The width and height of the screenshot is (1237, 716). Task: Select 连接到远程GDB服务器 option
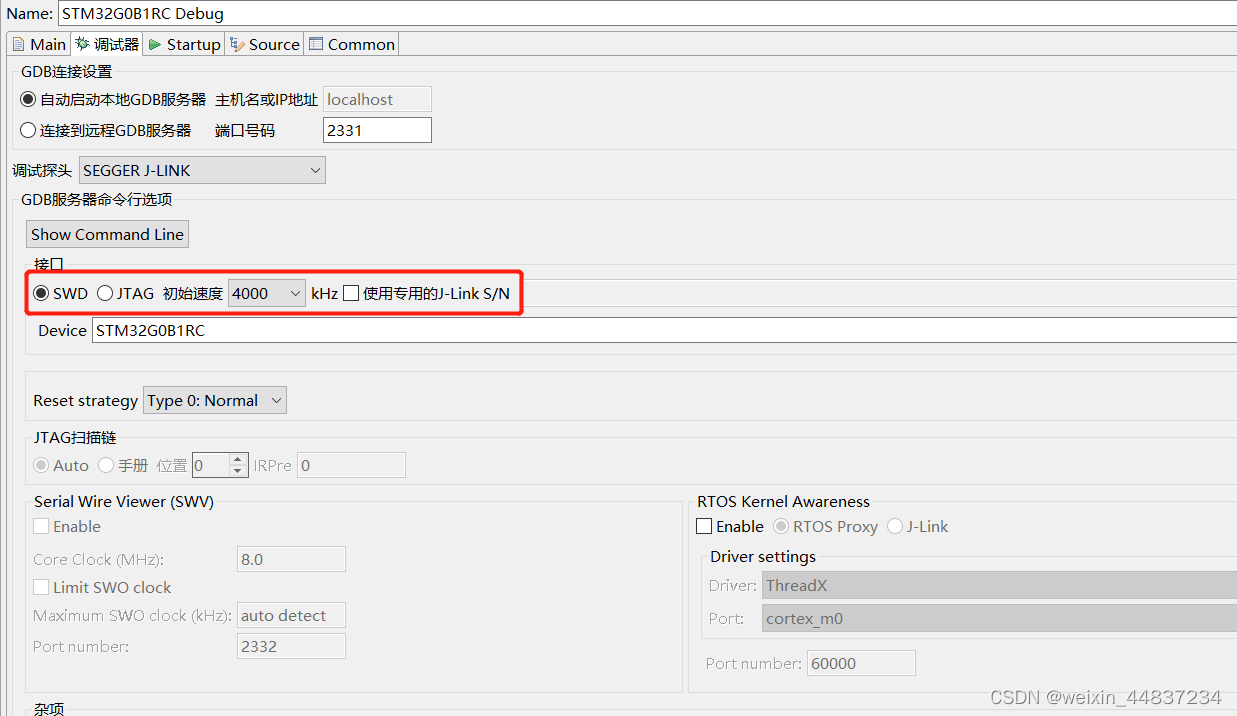(x=29, y=129)
